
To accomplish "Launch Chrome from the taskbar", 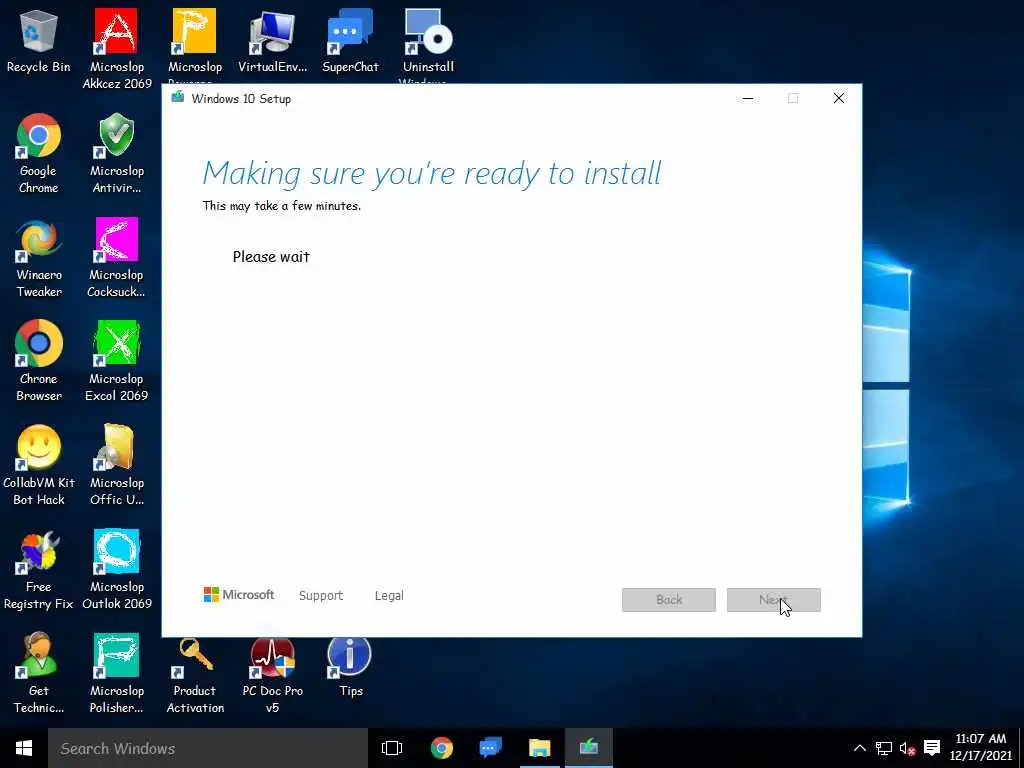I will click(x=441, y=748).
